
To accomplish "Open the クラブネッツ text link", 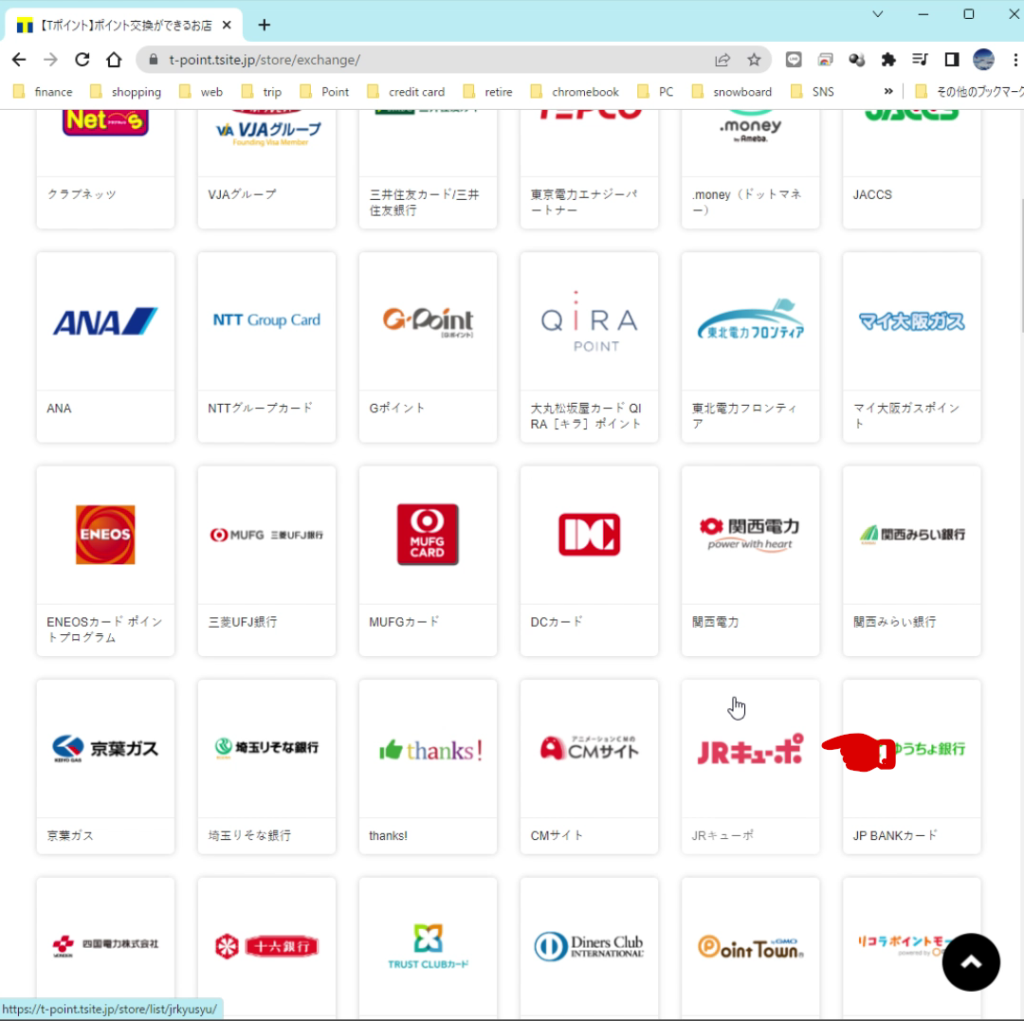I will pos(82,195).
